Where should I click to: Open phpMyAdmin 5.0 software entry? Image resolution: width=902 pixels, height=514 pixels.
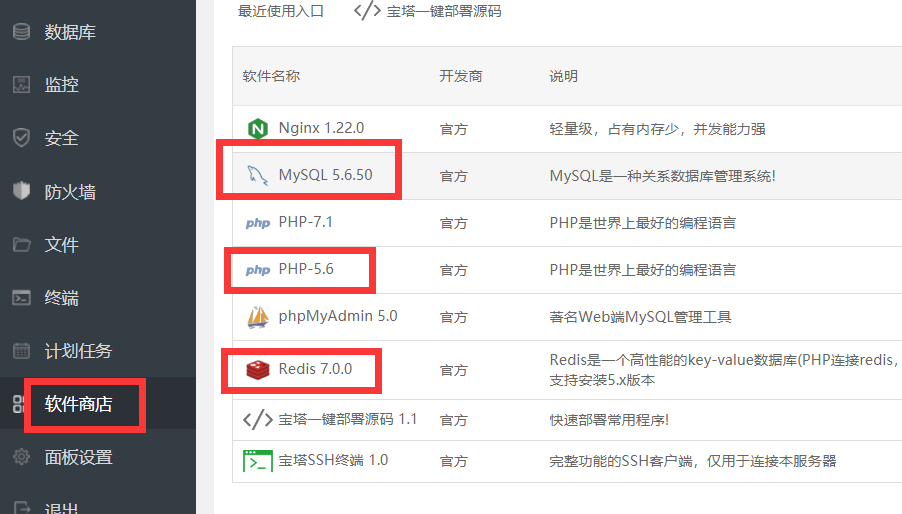click(x=338, y=316)
